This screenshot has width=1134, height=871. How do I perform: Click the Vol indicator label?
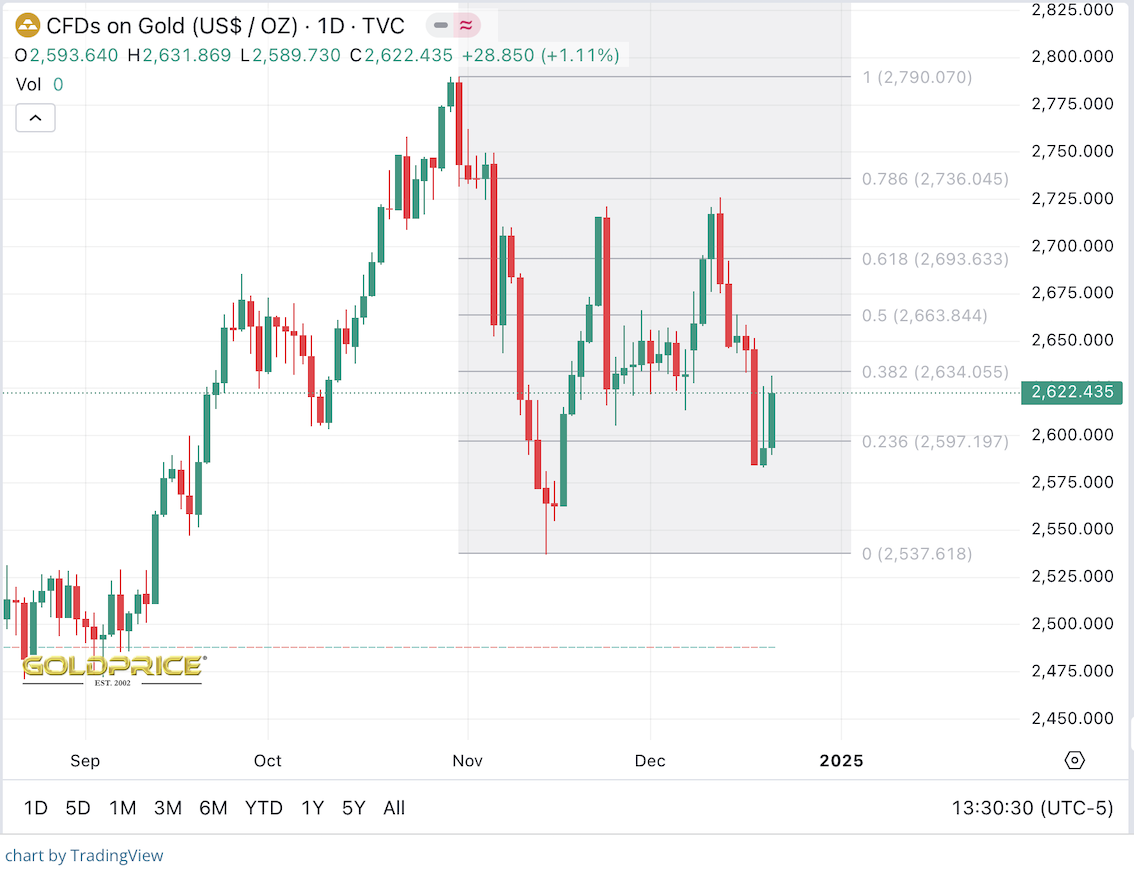coord(28,85)
